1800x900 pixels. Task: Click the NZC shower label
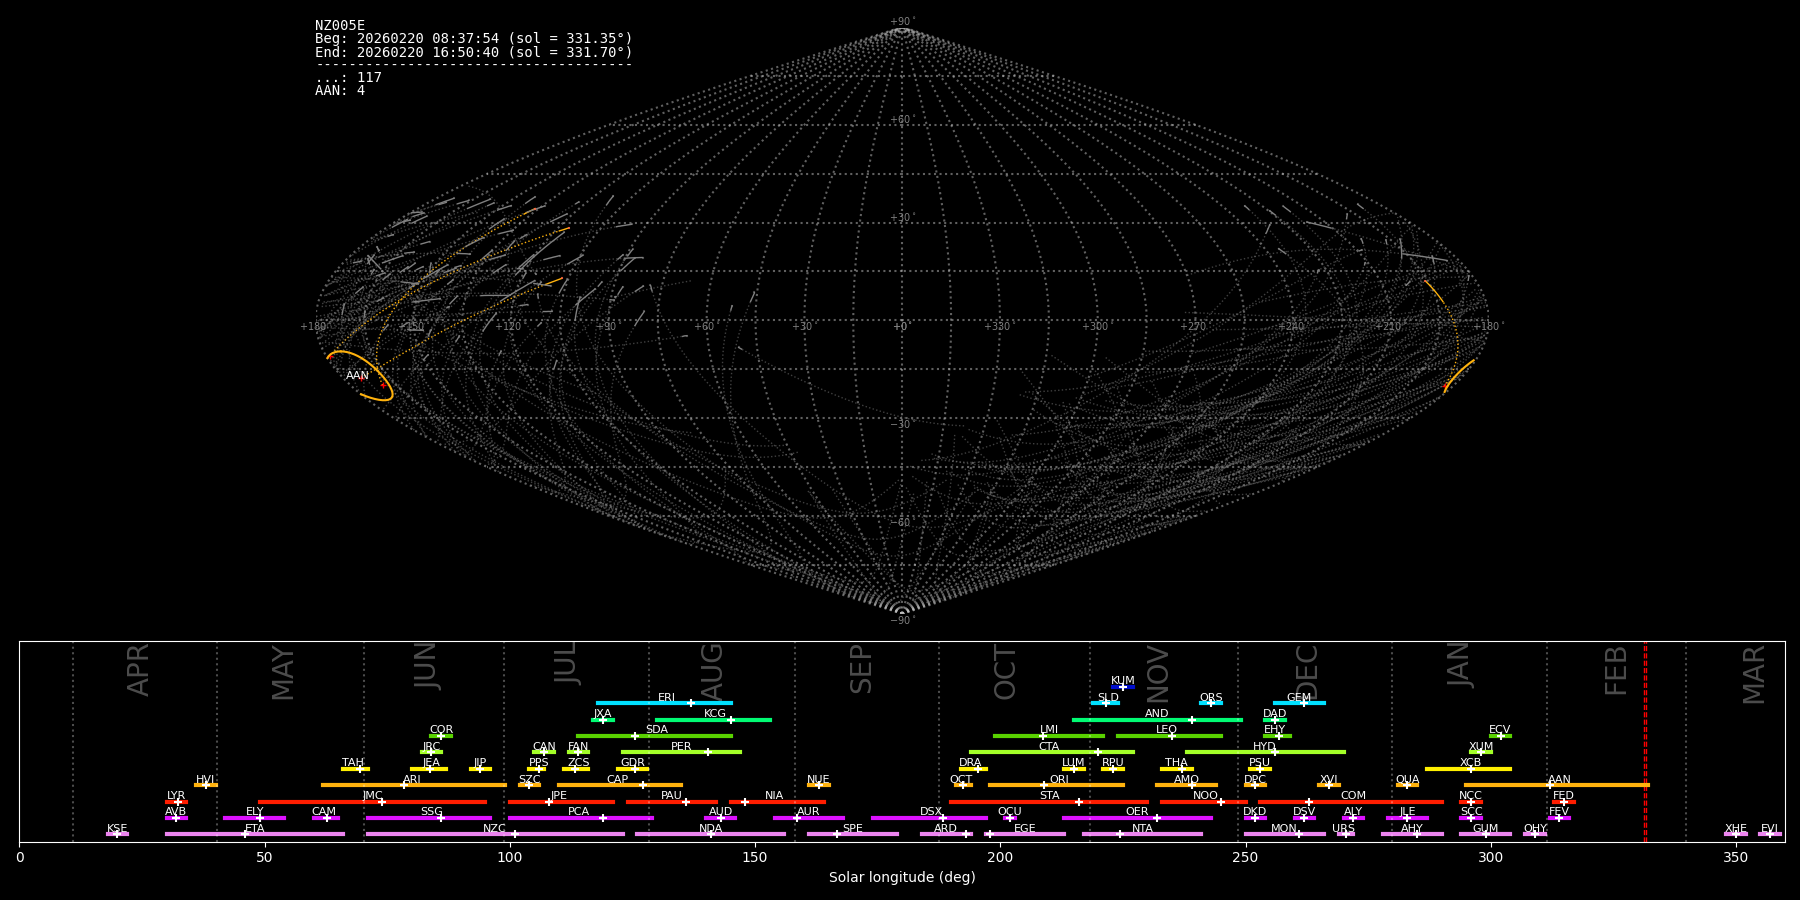tap(495, 829)
